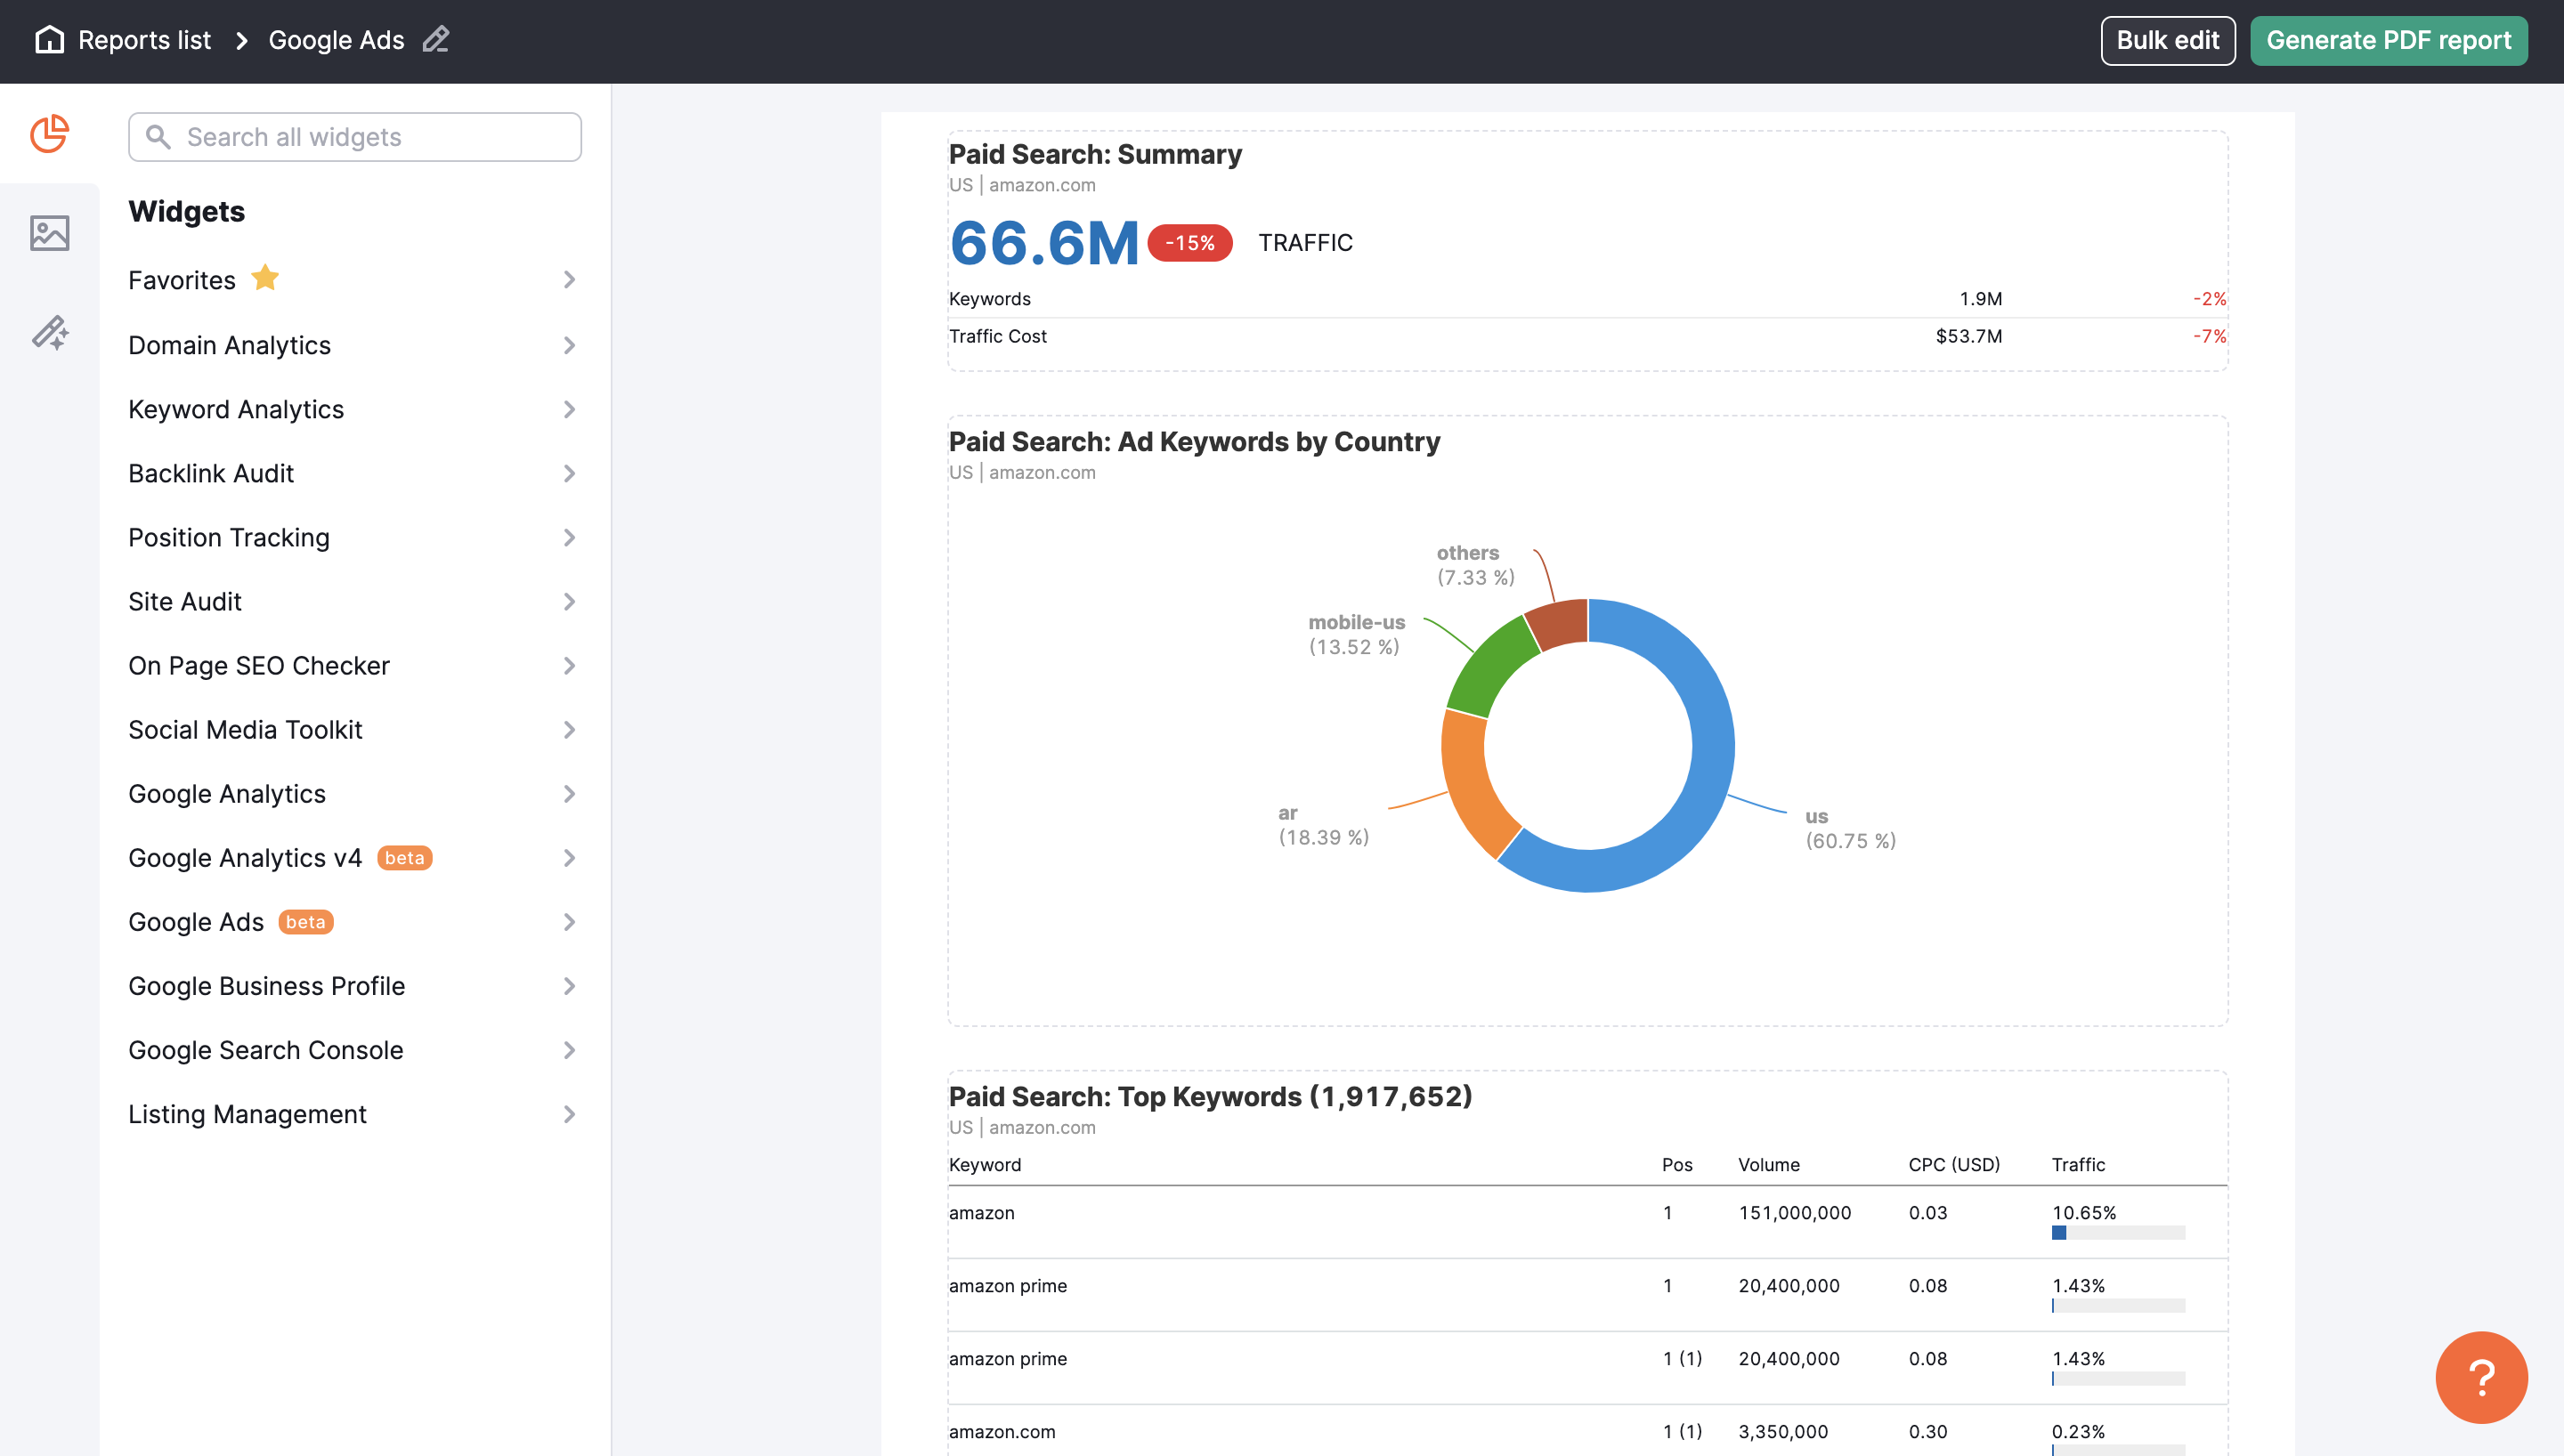This screenshot has height=1456, width=2564.
Task: Click the 66.6M traffic value
Action: pyautogui.click(x=1044, y=243)
